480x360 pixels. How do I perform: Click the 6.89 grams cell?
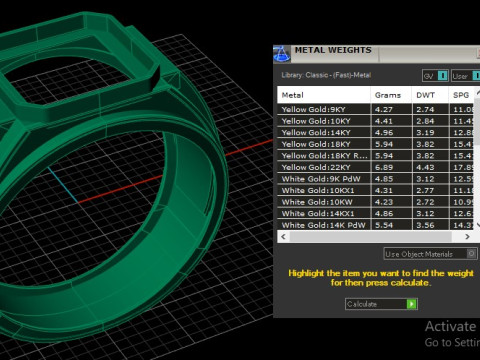click(x=391, y=167)
